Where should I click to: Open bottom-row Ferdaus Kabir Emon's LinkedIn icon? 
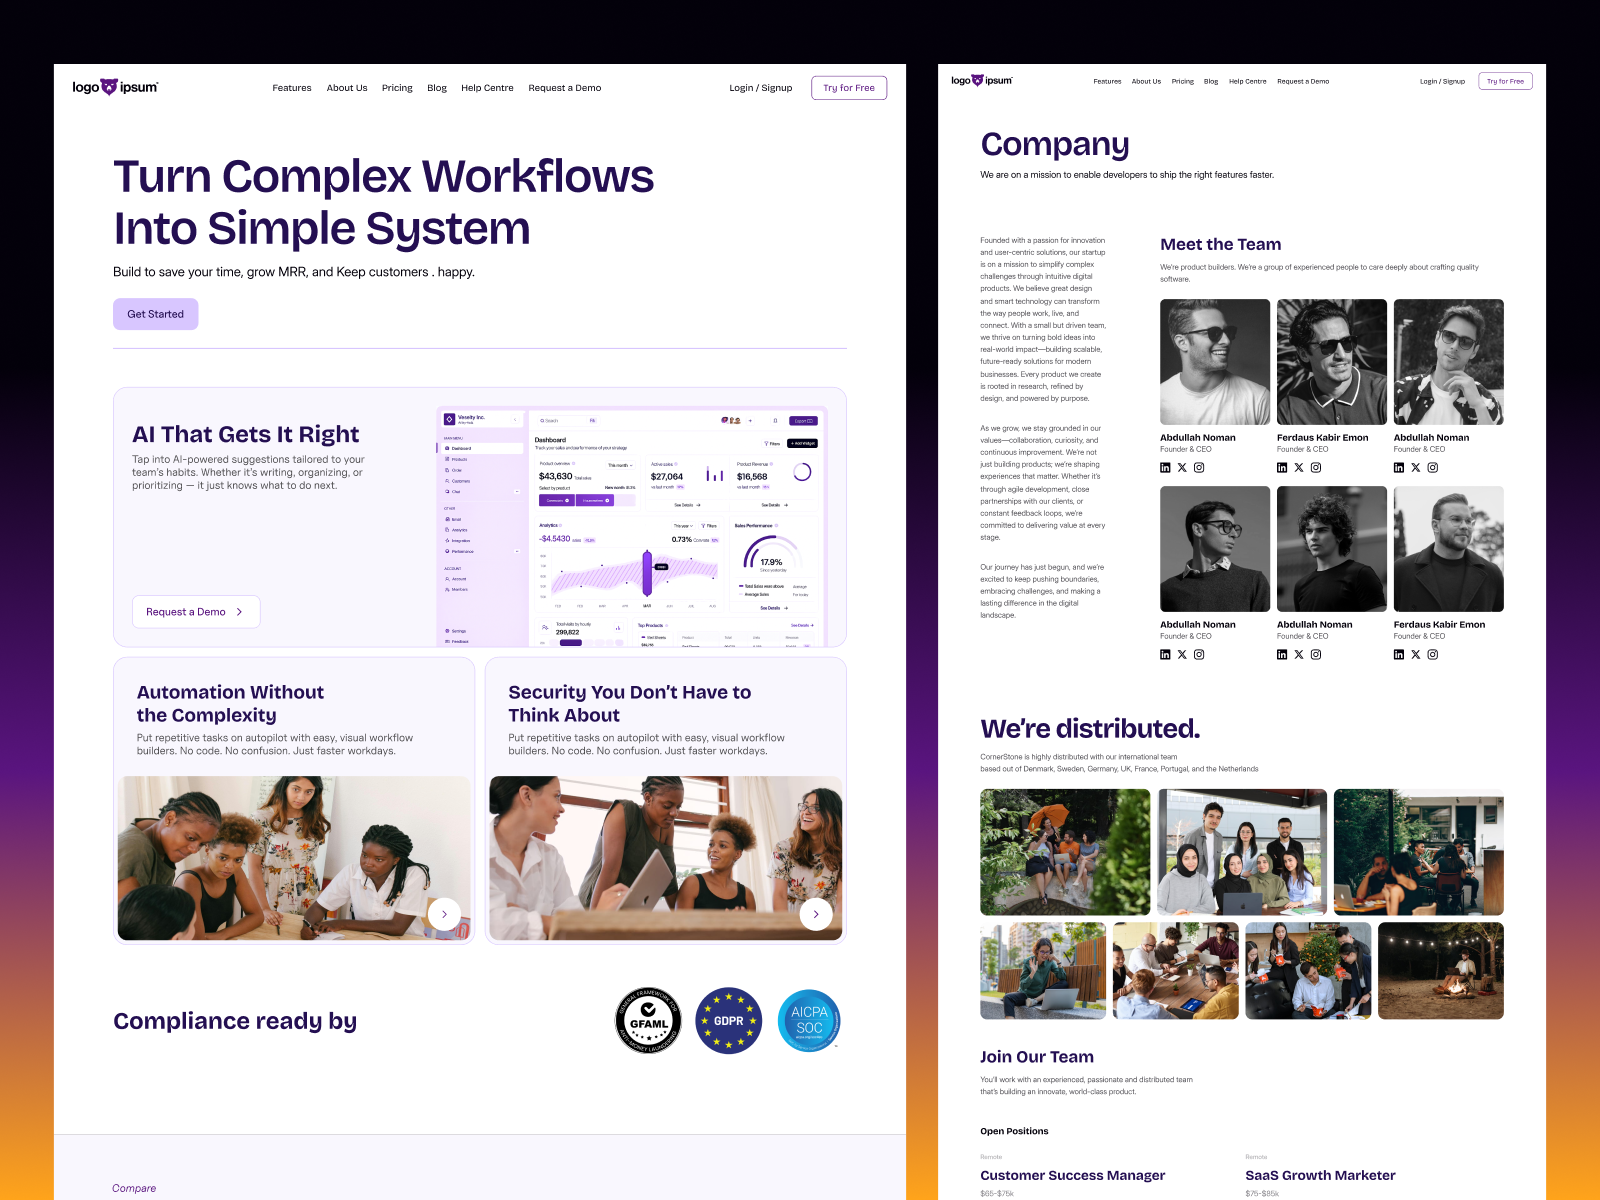click(x=1399, y=655)
